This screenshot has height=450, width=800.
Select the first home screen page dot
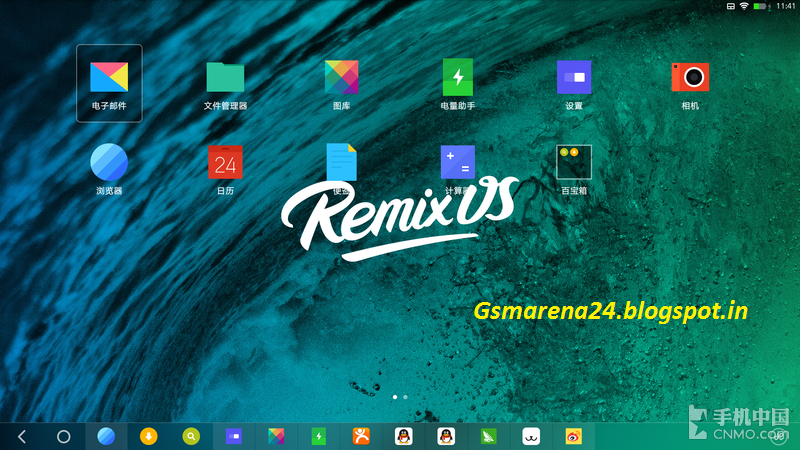pyautogui.click(x=395, y=397)
